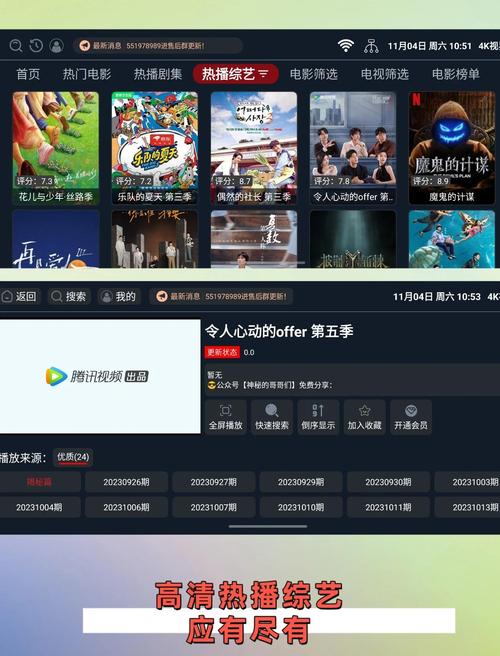
Task: Click 搜索 button in detail page
Action: (x=69, y=297)
